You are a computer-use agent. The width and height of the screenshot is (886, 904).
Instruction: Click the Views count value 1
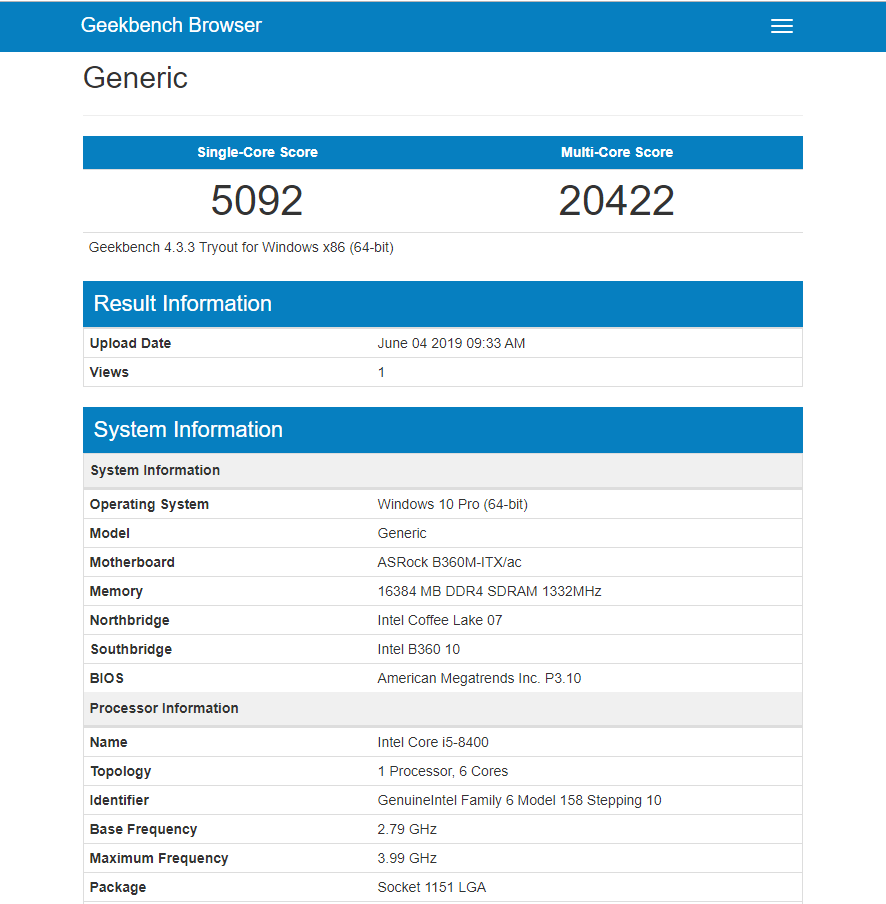pos(381,372)
